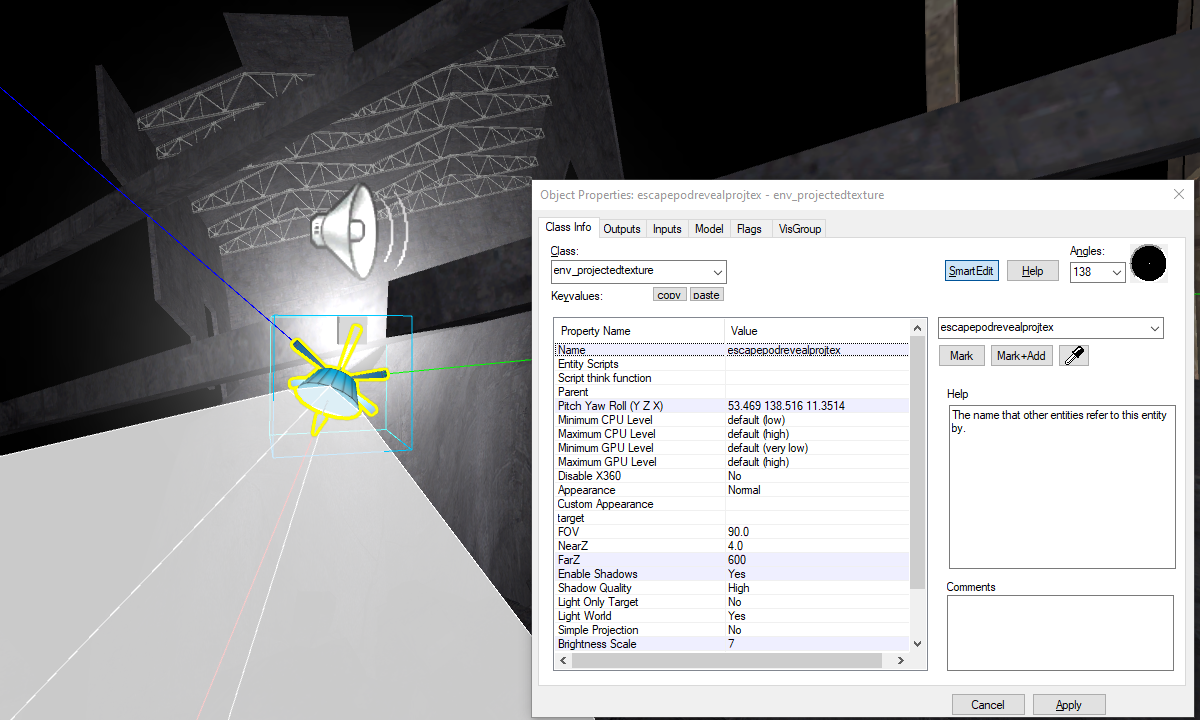Viewport: 1200px width, 720px height.
Task: Open the Class dropdown list
Action: pos(718,271)
